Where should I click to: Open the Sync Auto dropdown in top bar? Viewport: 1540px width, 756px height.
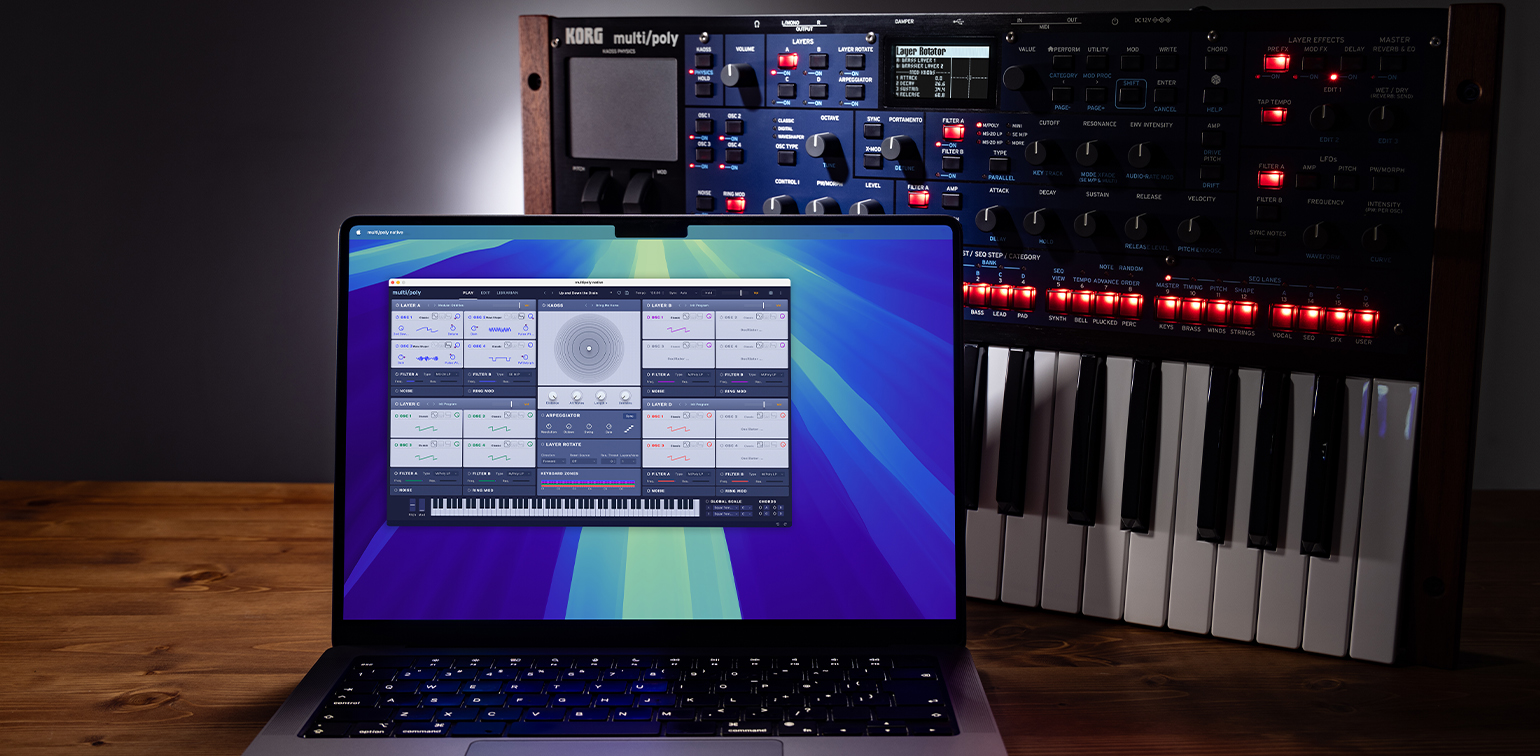[688, 293]
